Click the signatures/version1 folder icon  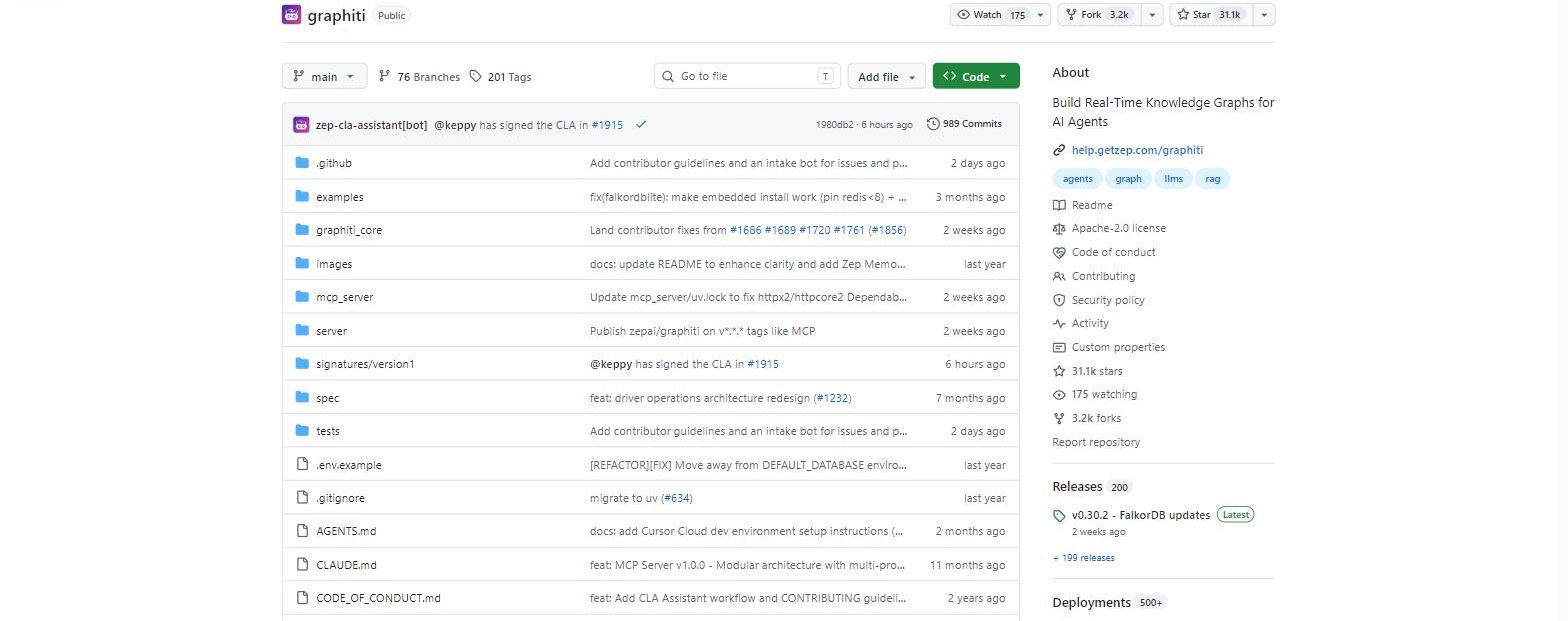click(302, 364)
